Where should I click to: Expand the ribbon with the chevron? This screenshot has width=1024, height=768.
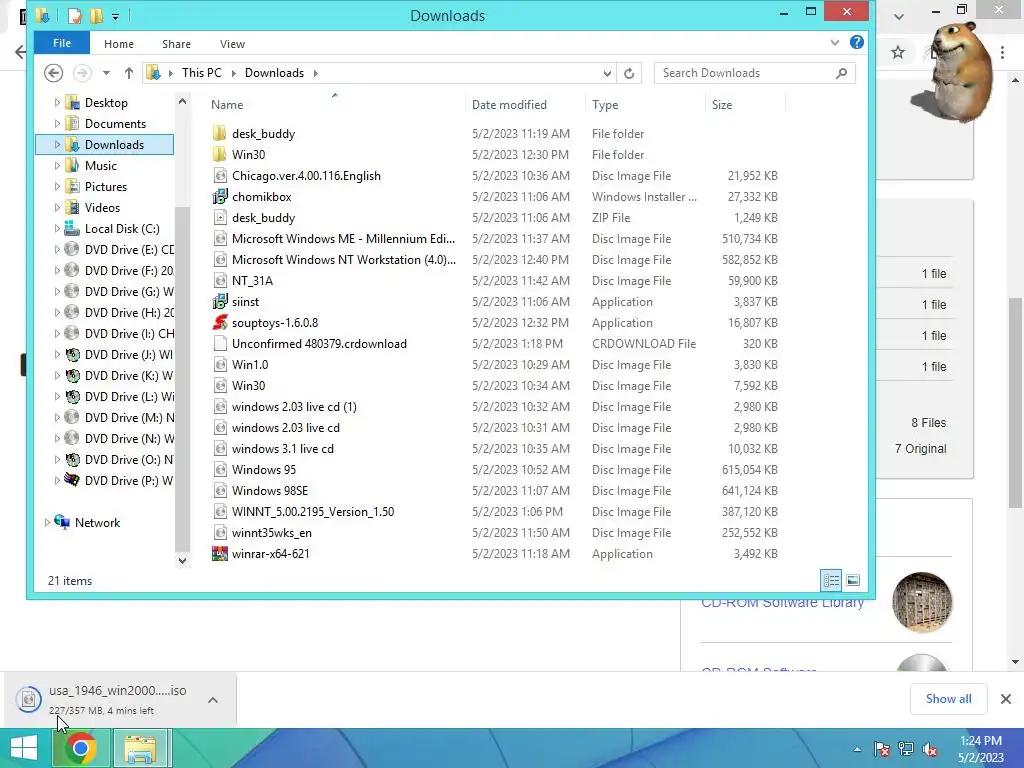pyautogui.click(x=835, y=43)
